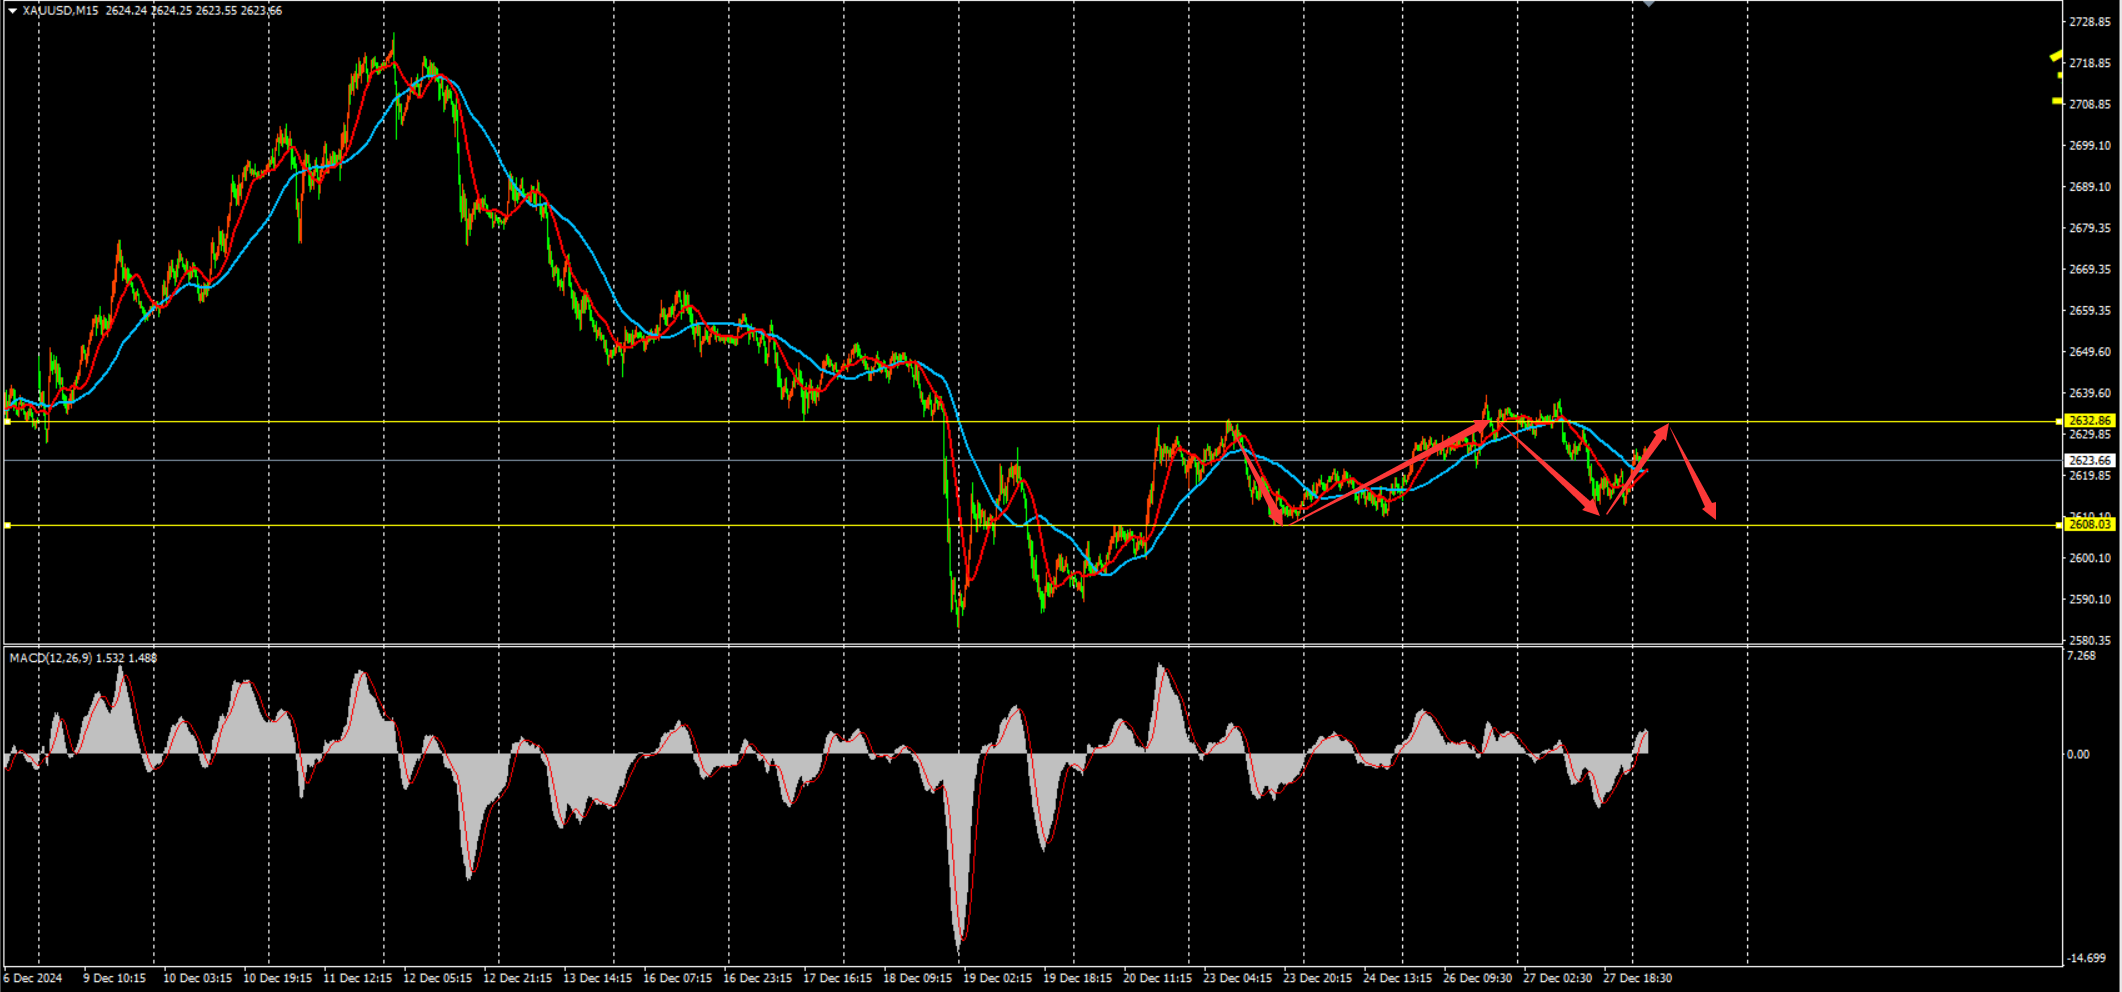Click the 2718.85 price scale value
Image resolution: width=2122 pixels, height=992 pixels.
[2090, 63]
